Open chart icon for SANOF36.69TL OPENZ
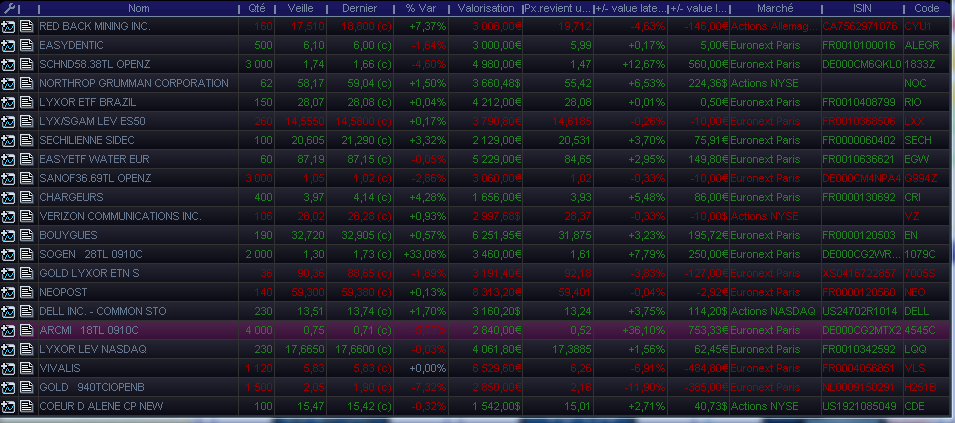955x423 pixels. click(9, 178)
